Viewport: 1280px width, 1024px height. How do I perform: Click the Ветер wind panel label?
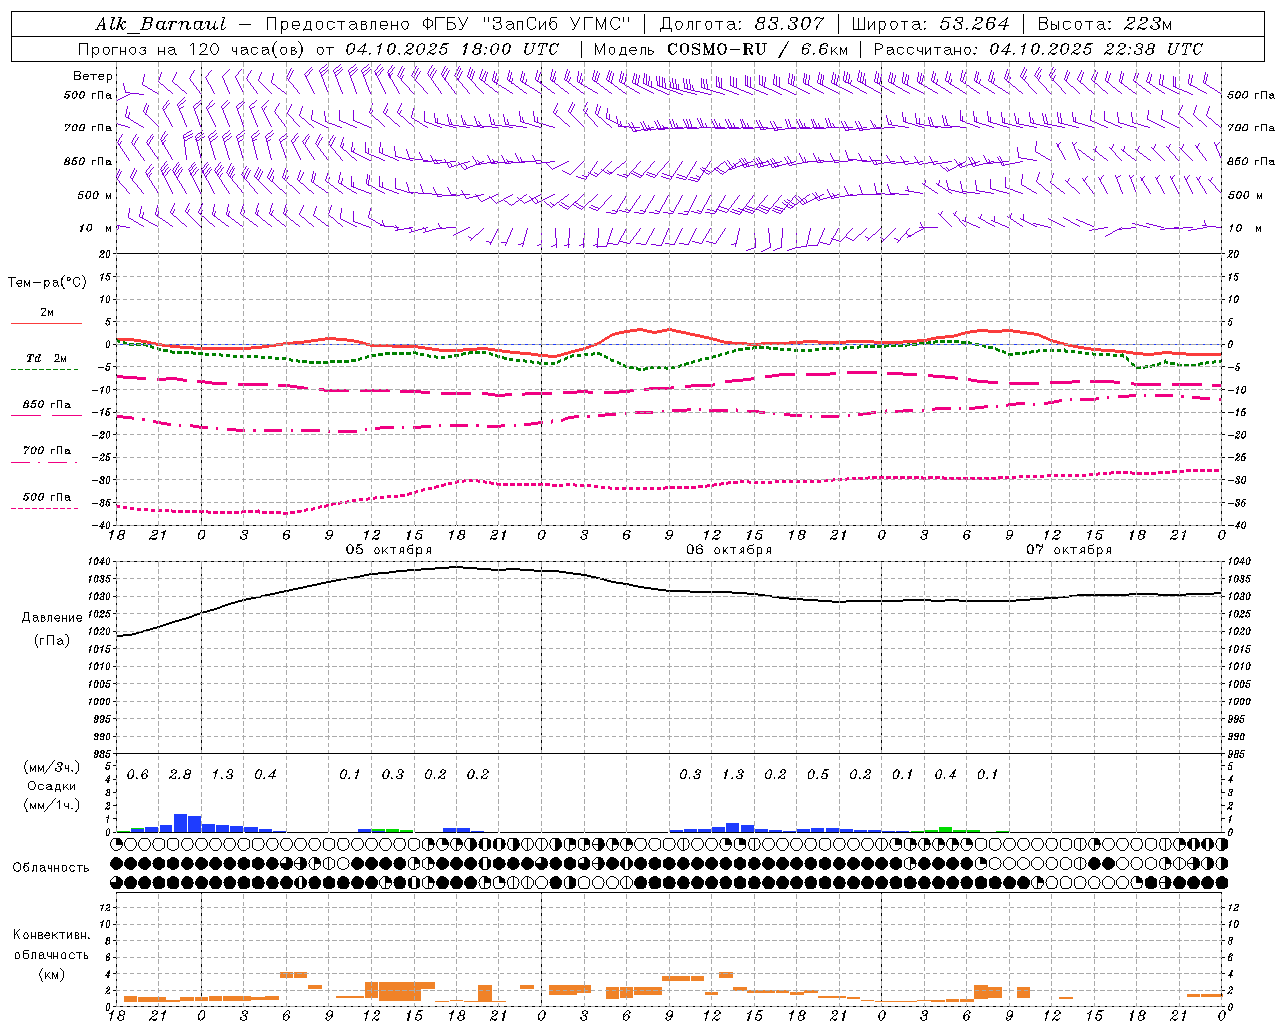92,76
